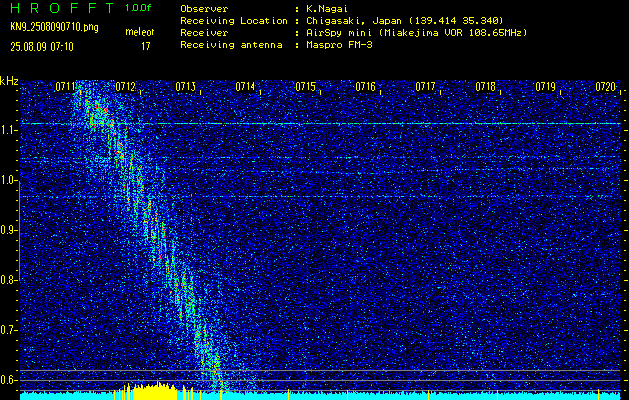
Task: Select the filename KN9_2508090710.png
Action: click(x=54, y=27)
